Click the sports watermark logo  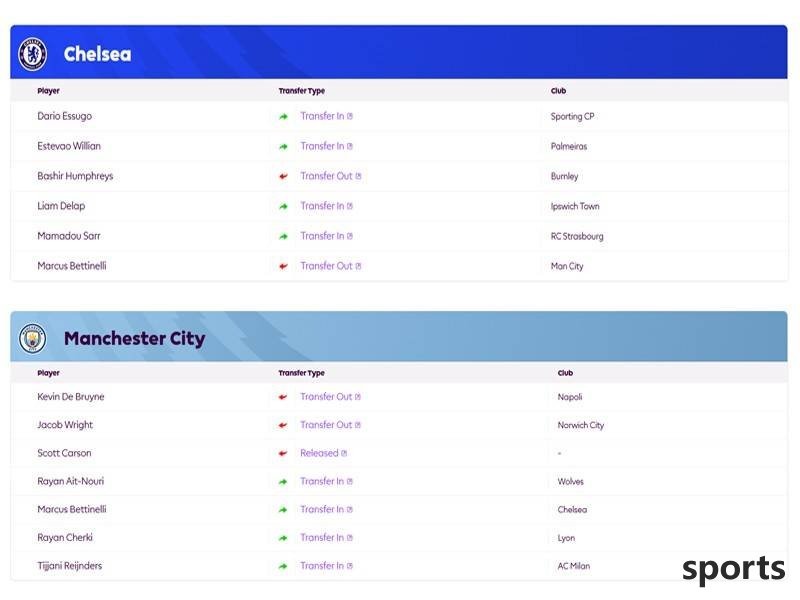point(734,569)
